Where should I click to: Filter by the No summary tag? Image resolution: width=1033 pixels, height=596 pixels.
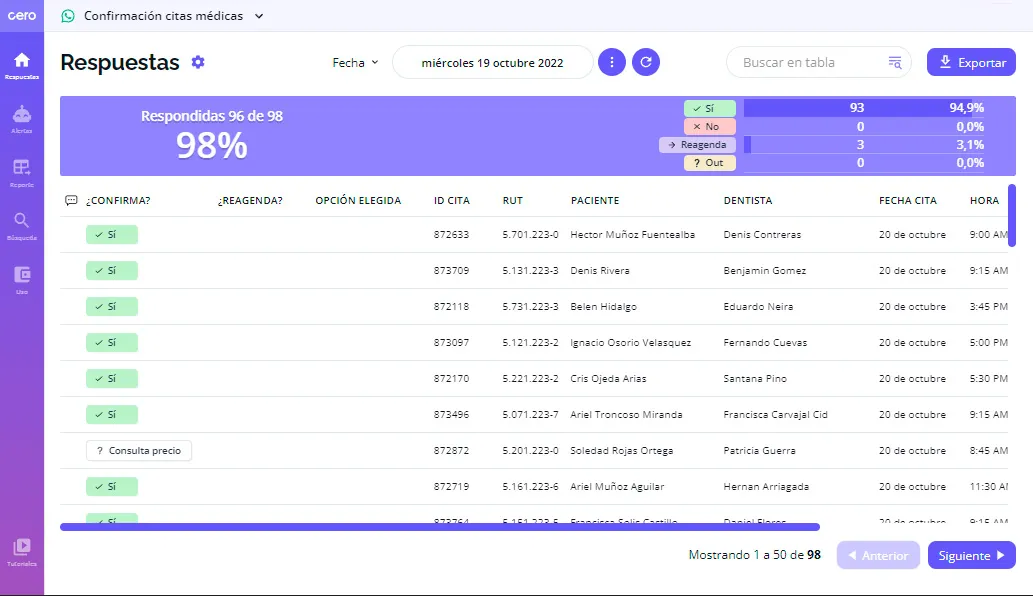pyautogui.click(x=710, y=126)
